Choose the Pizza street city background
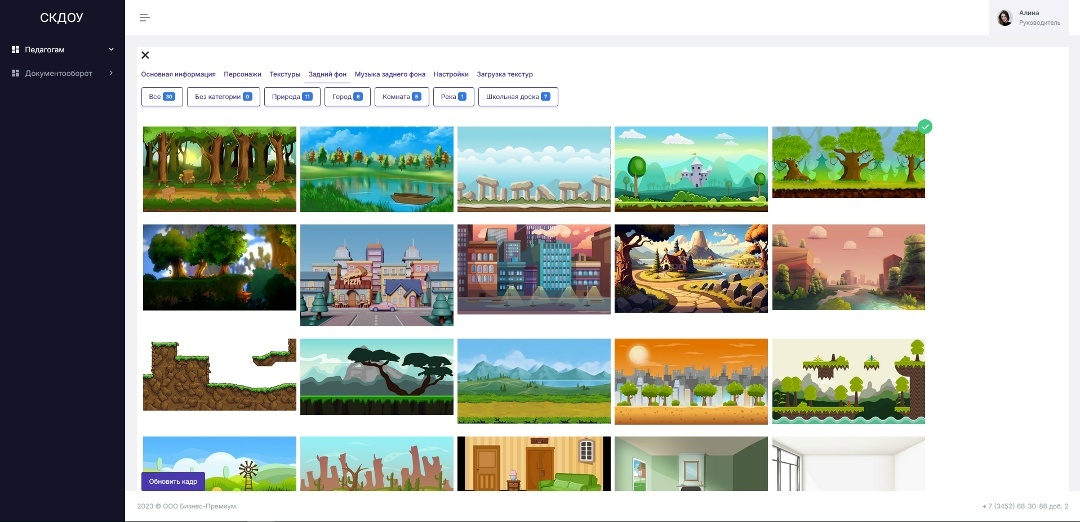The image size is (1080, 522). point(377,275)
